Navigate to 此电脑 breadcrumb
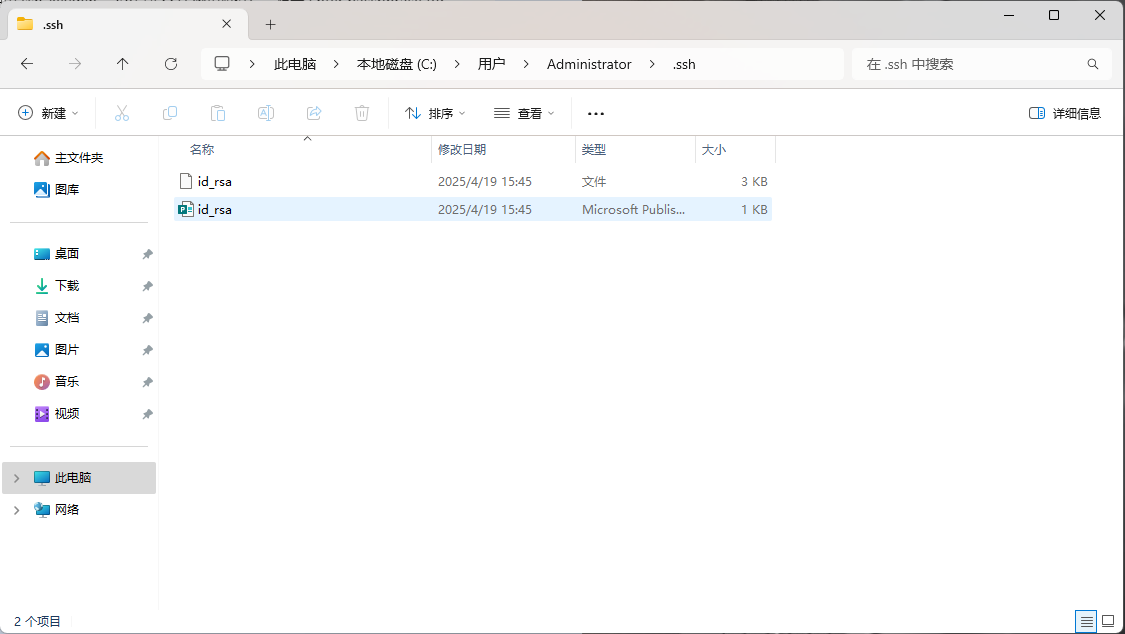The image size is (1125, 634). (x=295, y=64)
